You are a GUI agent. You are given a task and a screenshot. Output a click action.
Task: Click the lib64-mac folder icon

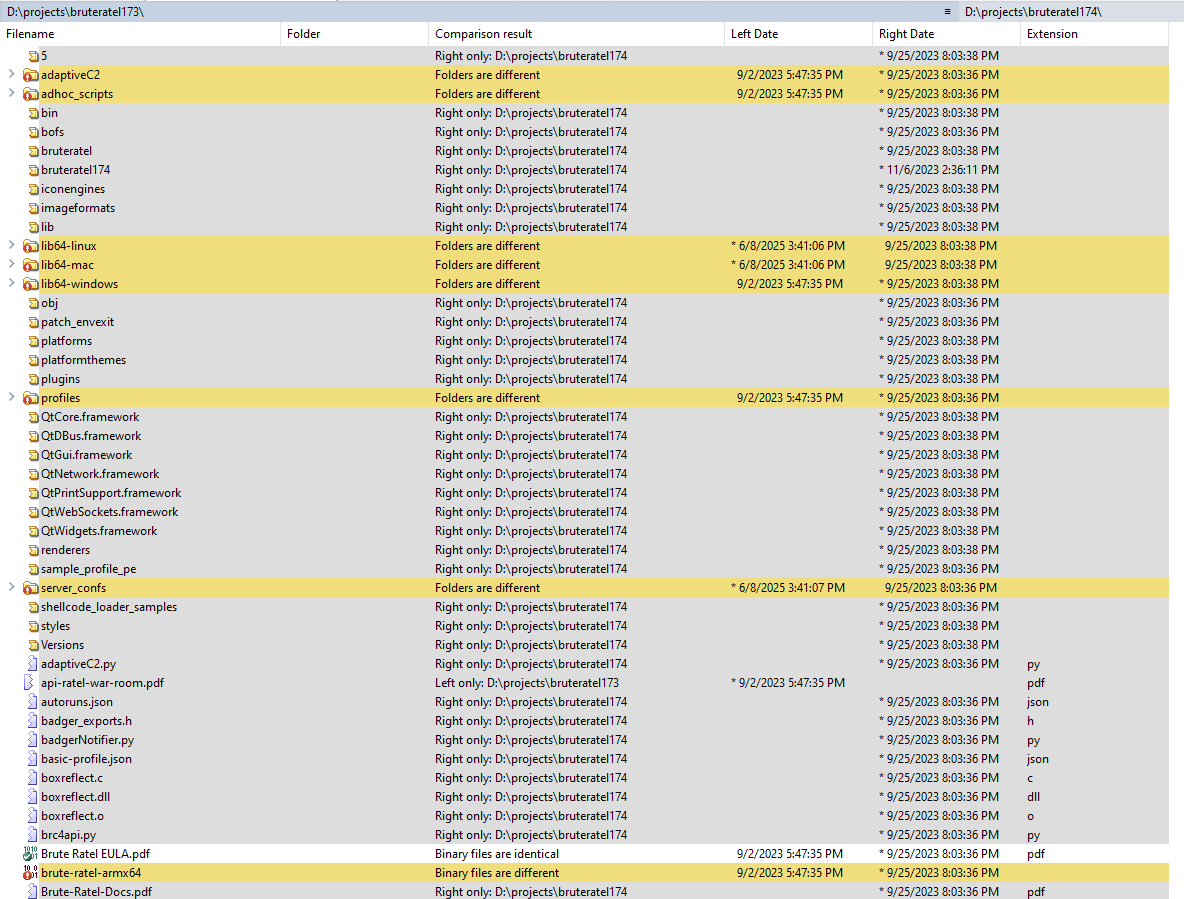pos(30,265)
